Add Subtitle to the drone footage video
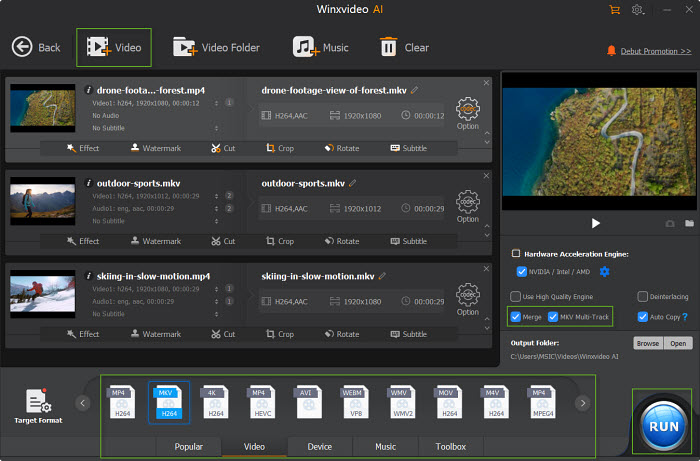700x461 pixels. 409,148
